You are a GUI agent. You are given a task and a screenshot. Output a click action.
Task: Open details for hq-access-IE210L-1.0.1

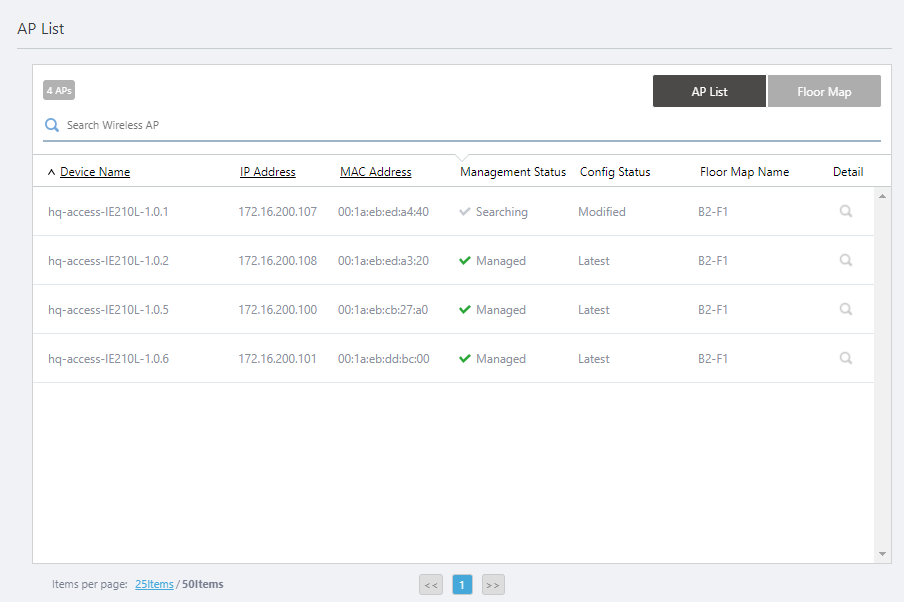846,211
